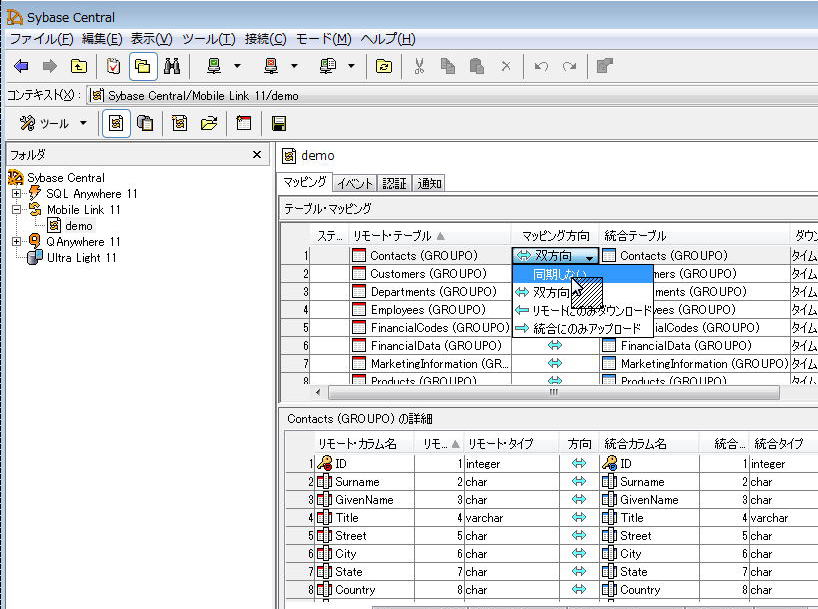Collapse the Mobile Link 11 tree node
The height and width of the screenshot is (609, 818).
coord(17,210)
